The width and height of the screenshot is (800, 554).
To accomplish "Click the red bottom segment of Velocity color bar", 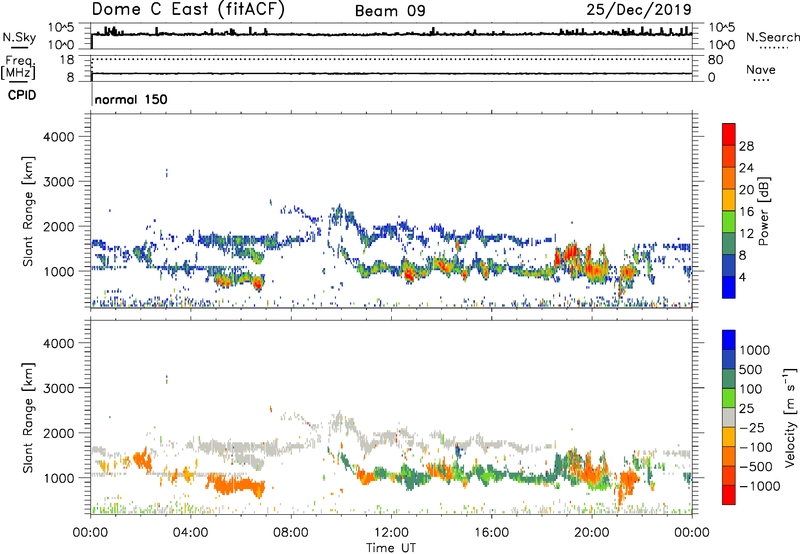I will [x=729, y=495].
